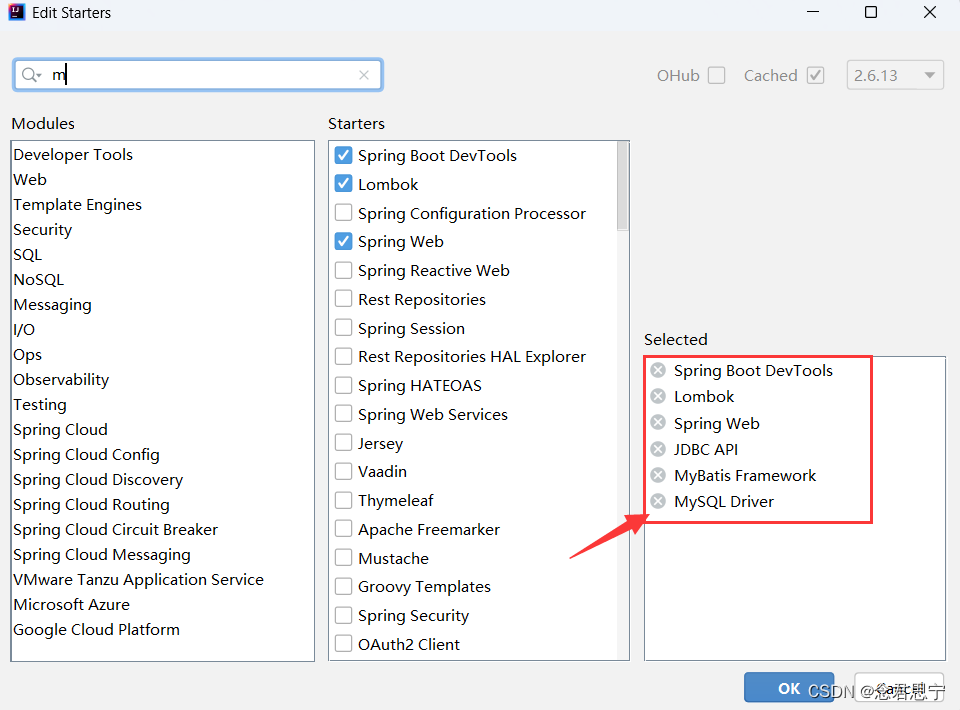The height and width of the screenshot is (710, 960).
Task: Open search options magnifier icon
Action: pyautogui.click(x=30, y=75)
